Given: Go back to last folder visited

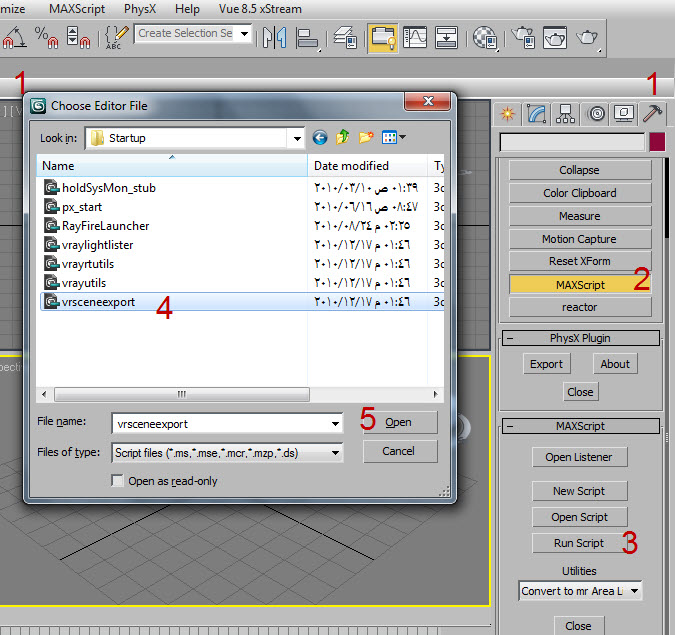Looking at the screenshot, I should point(320,138).
